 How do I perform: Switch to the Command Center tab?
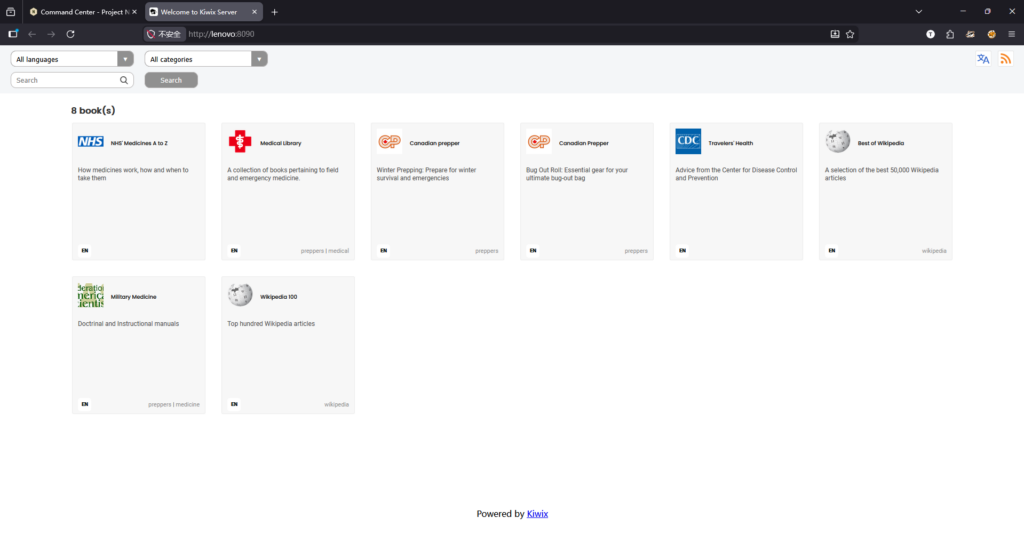pyautogui.click(x=83, y=12)
